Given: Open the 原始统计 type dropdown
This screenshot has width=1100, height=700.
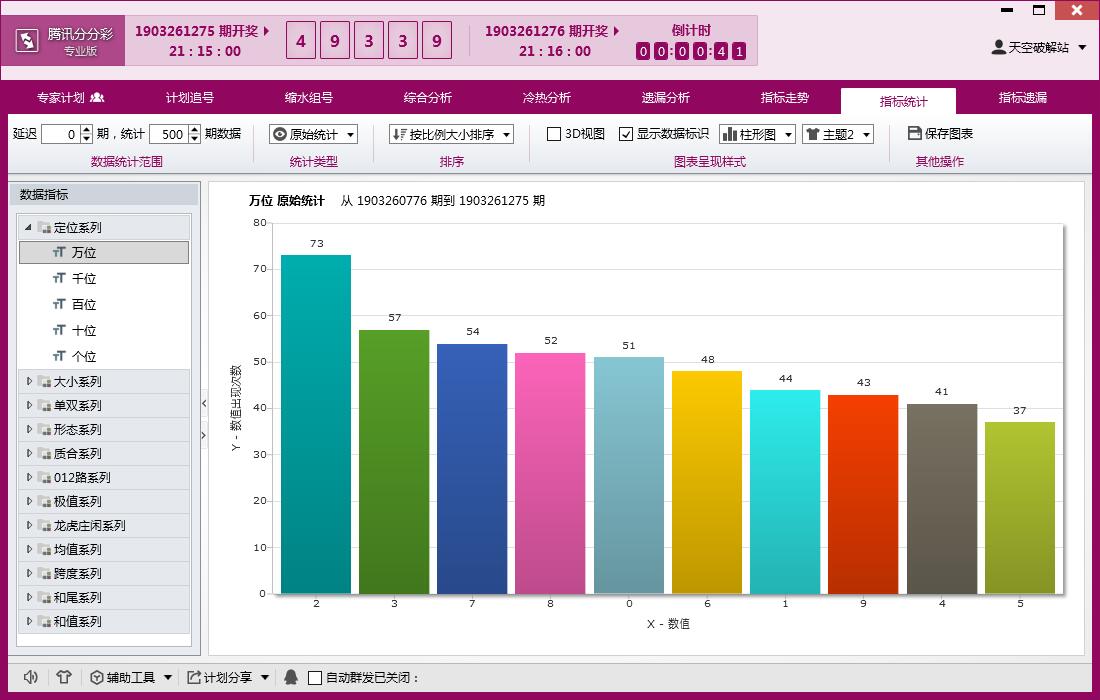Looking at the screenshot, I should click(x=314, y=134).
